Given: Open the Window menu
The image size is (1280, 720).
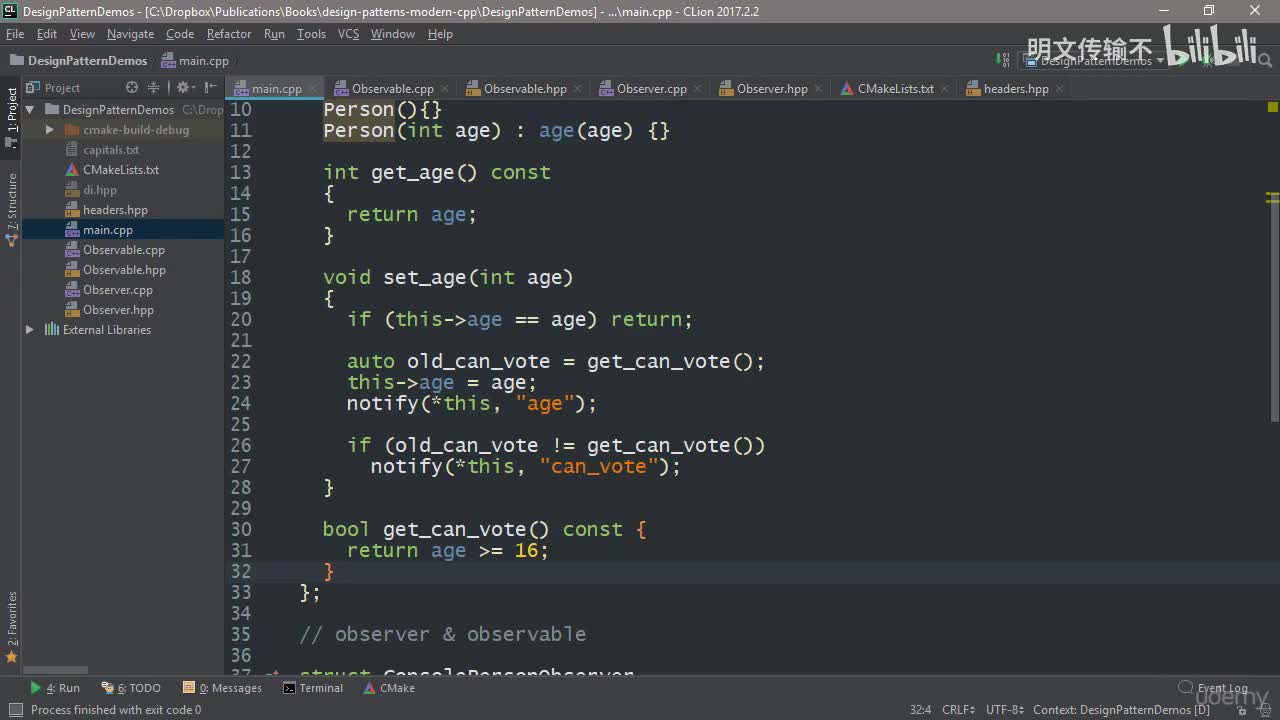Looking at the screenshot, I should click(393, 34).
